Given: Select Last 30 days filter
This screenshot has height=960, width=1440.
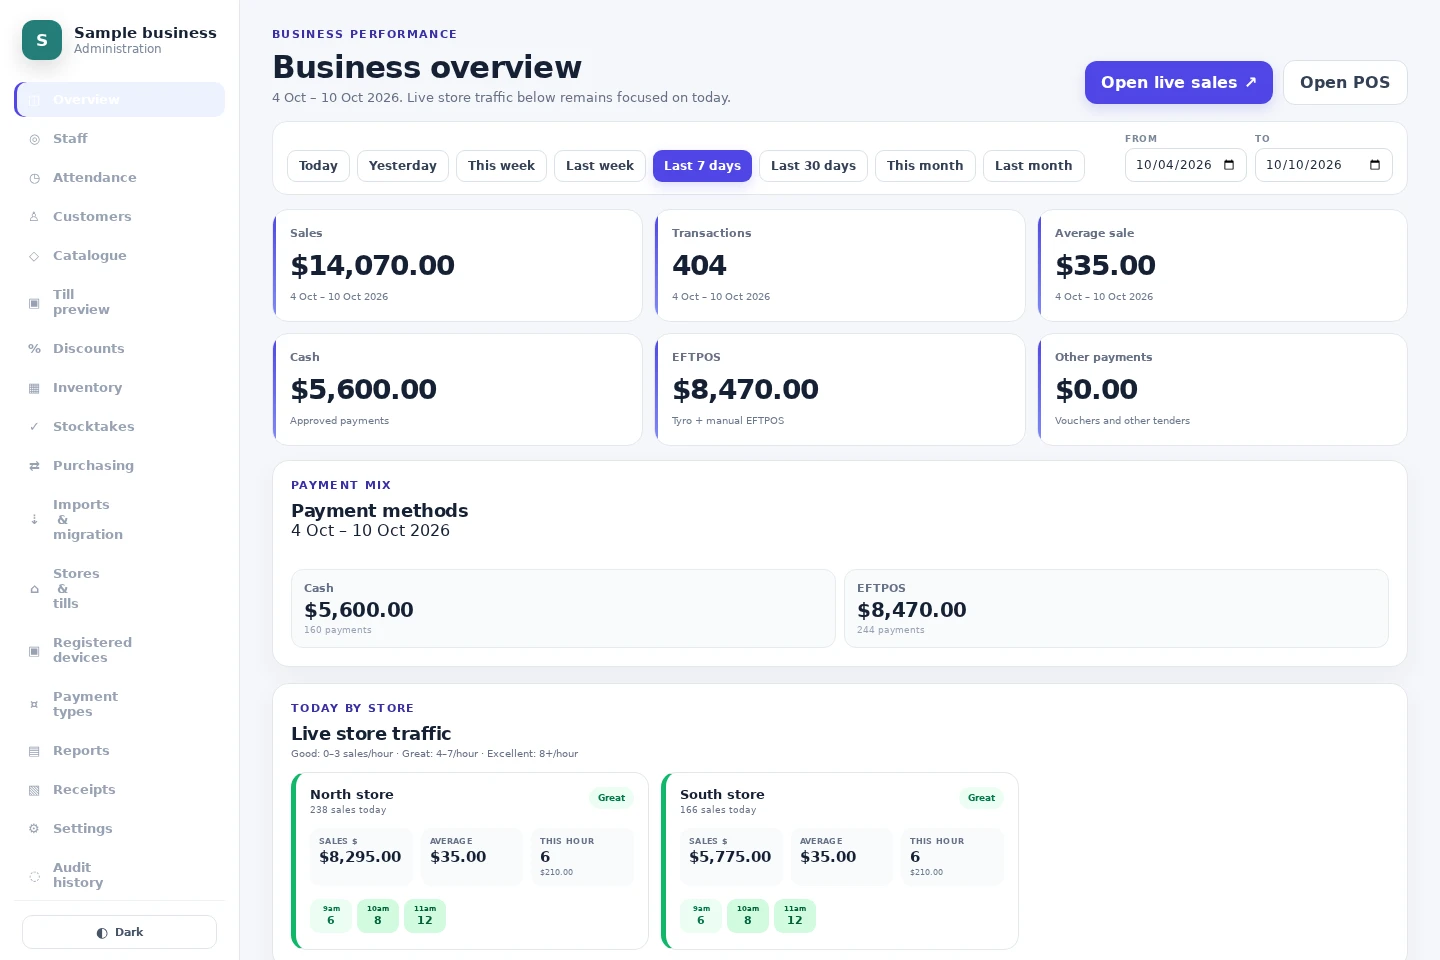Looking at the screenshot, I should 813,166.
